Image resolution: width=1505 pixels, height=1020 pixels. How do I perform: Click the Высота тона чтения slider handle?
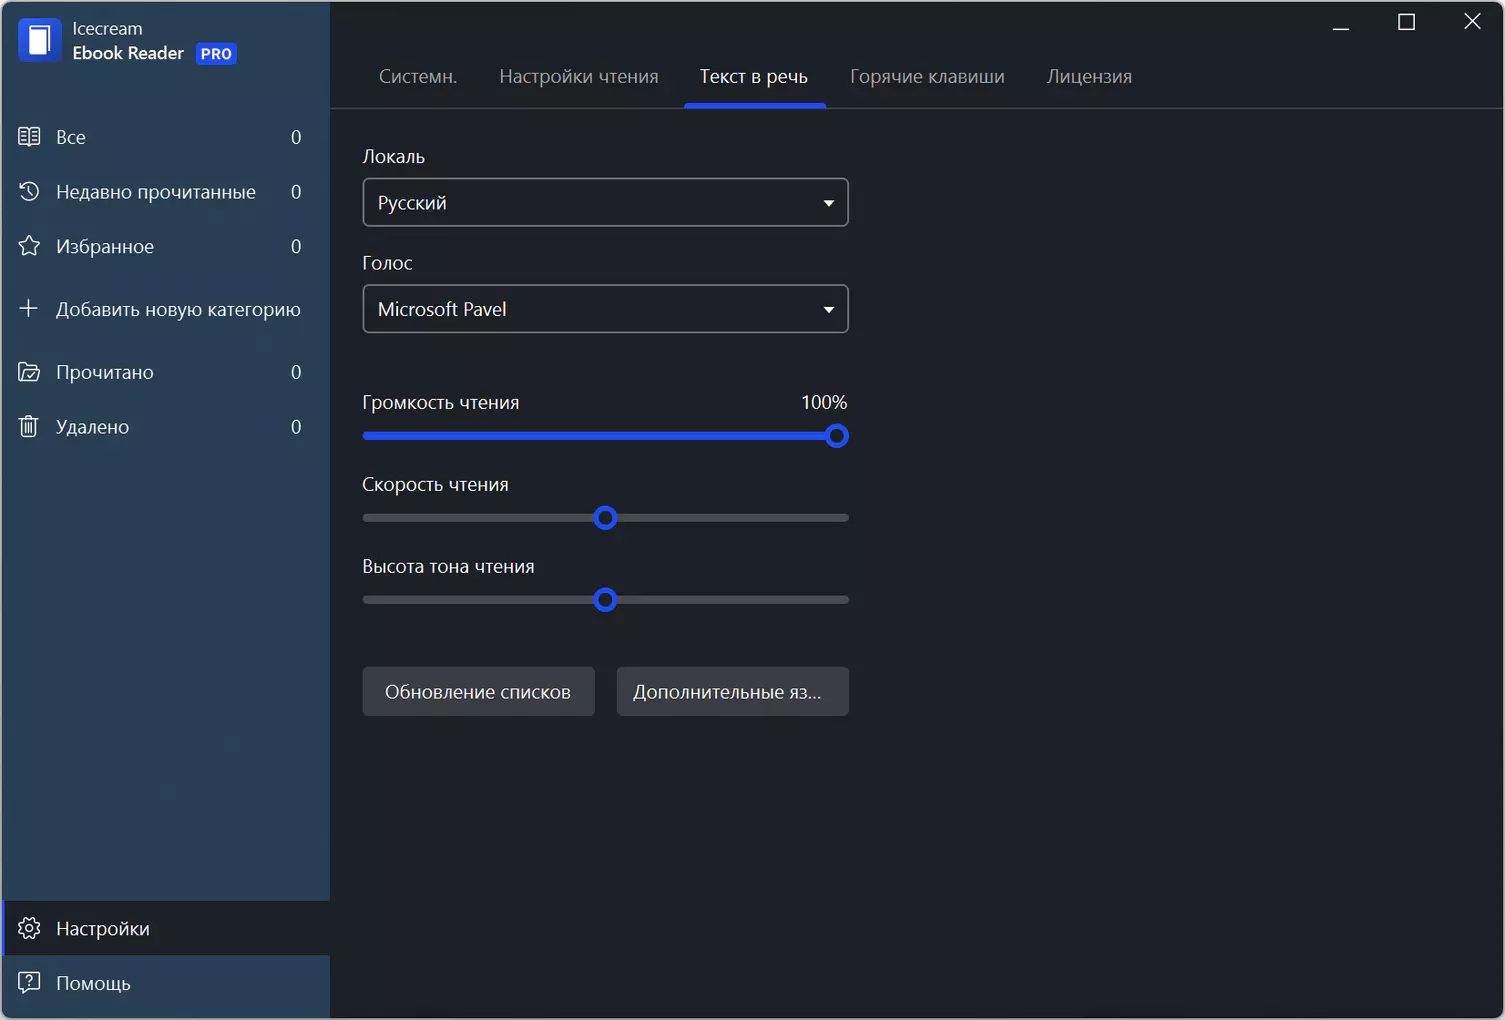click(x=605, y=600)
